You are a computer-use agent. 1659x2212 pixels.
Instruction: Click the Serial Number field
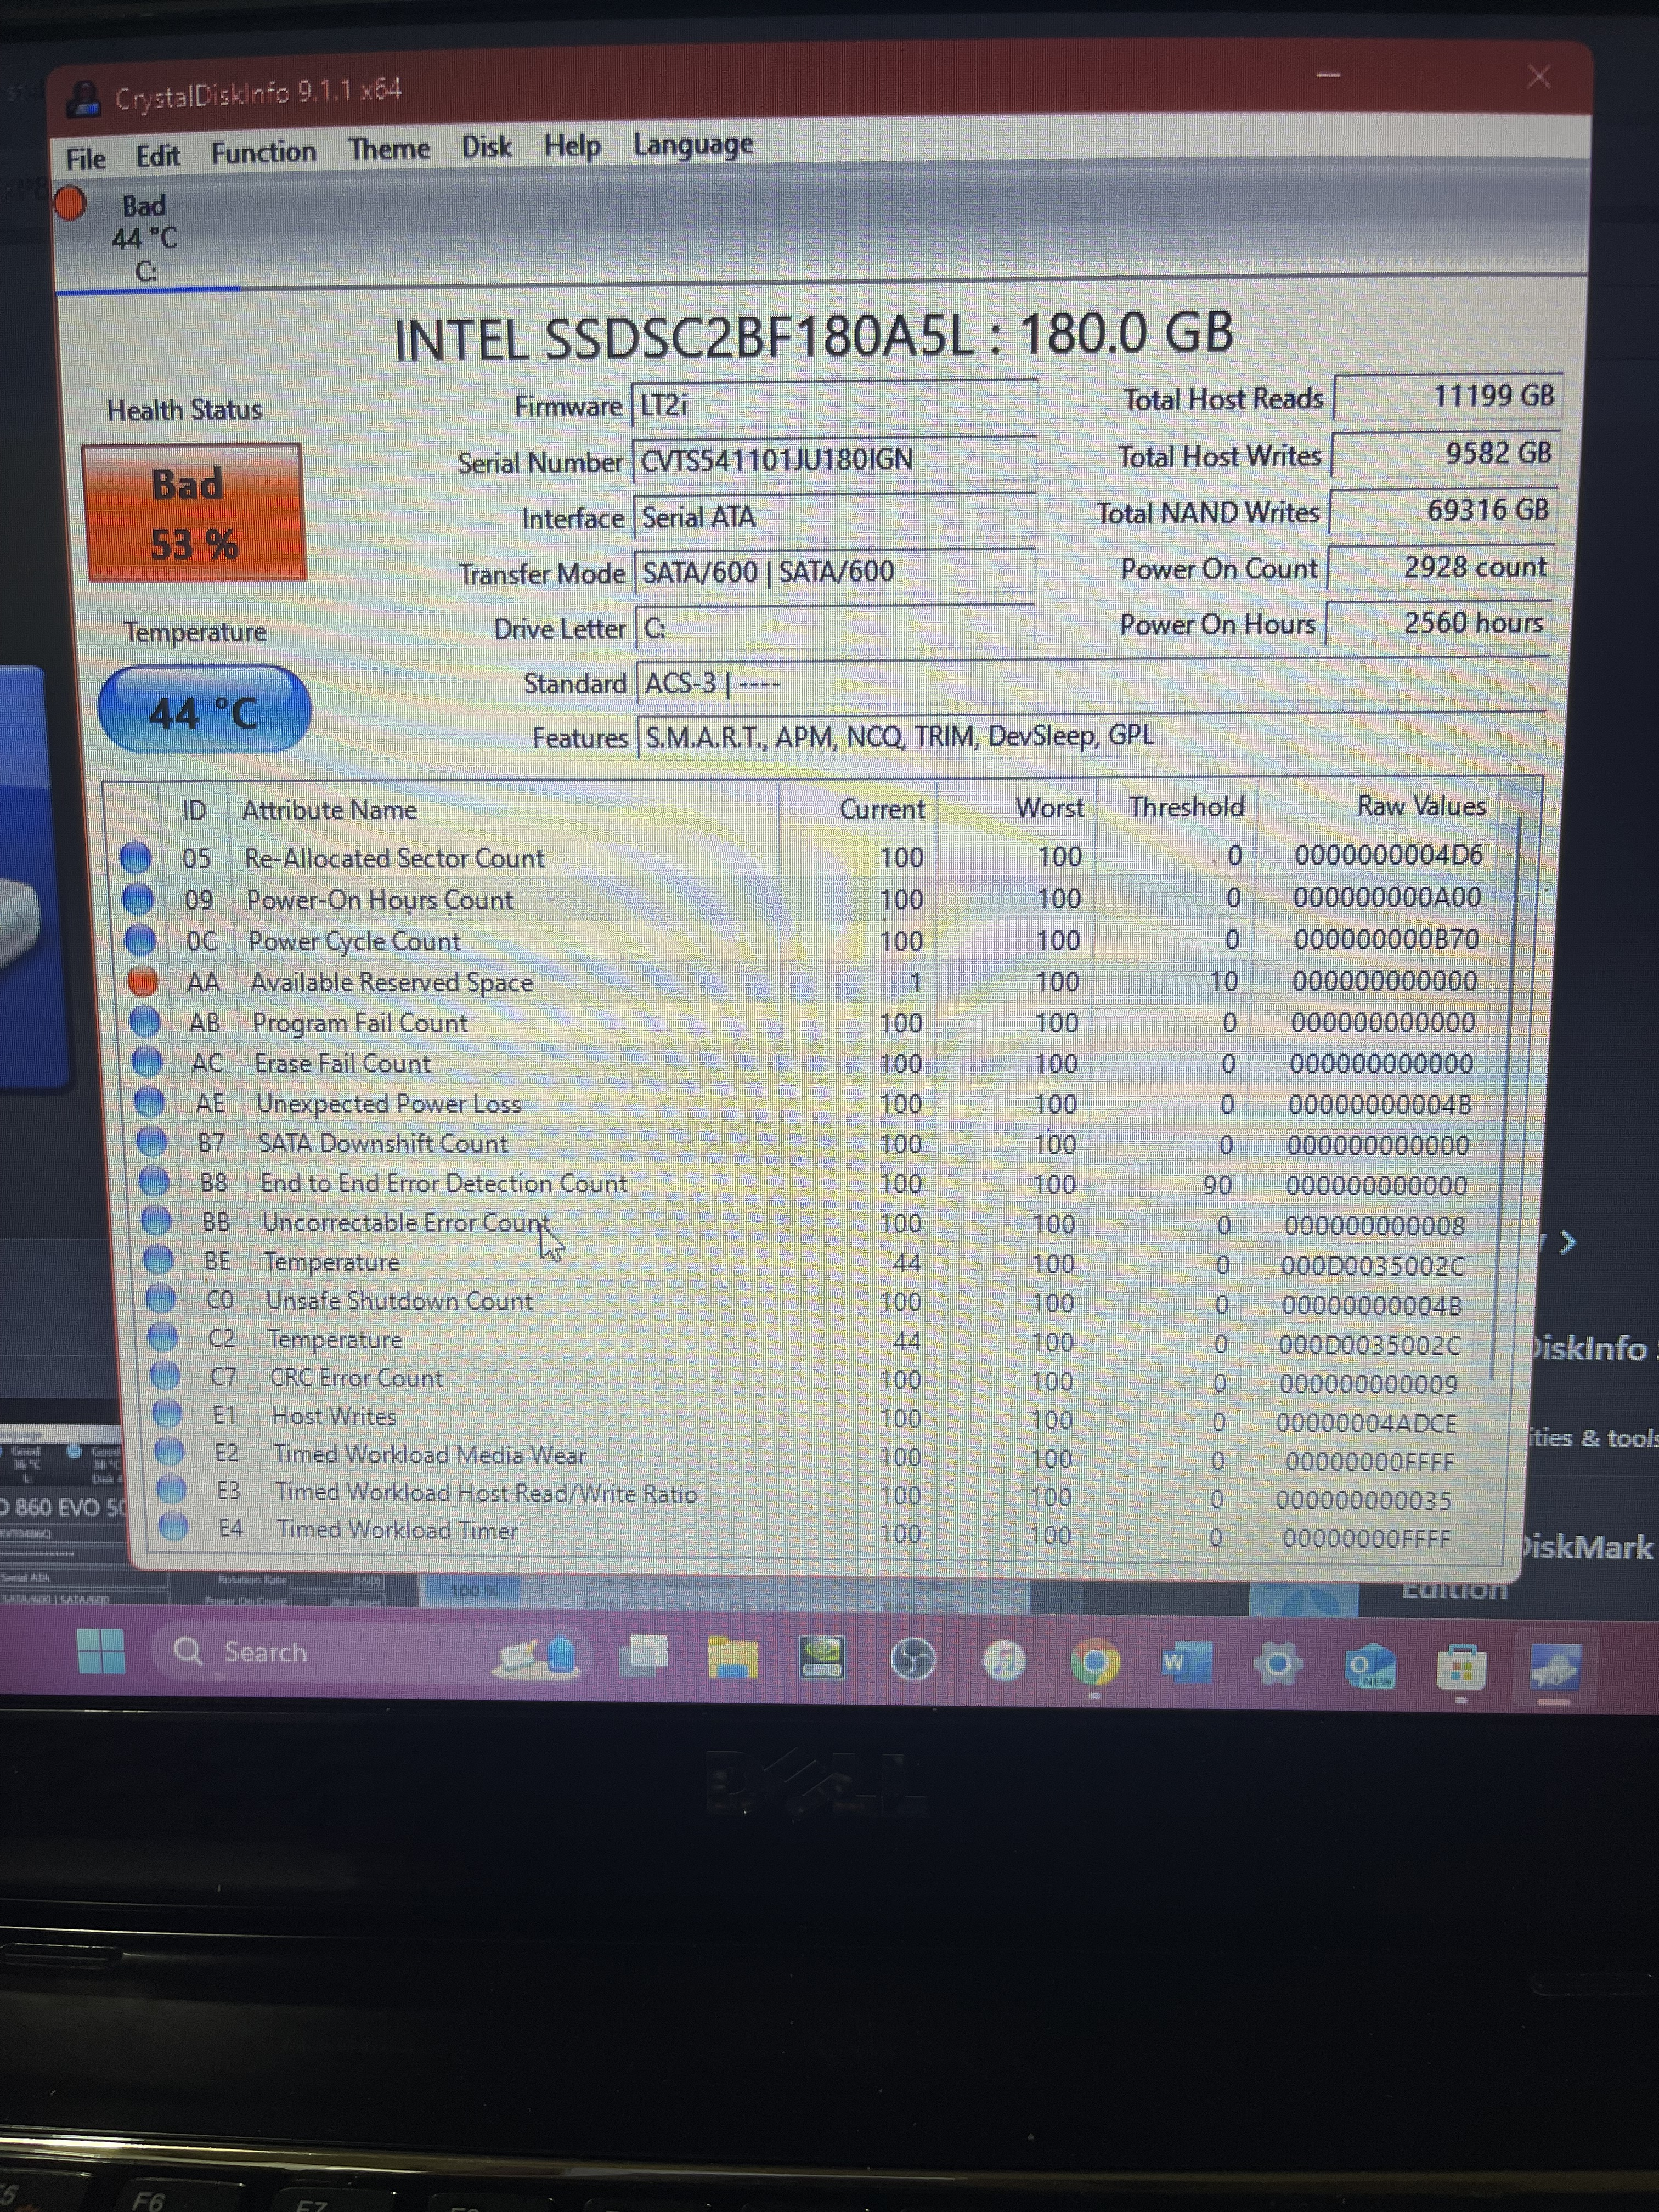tap(834, 460)
